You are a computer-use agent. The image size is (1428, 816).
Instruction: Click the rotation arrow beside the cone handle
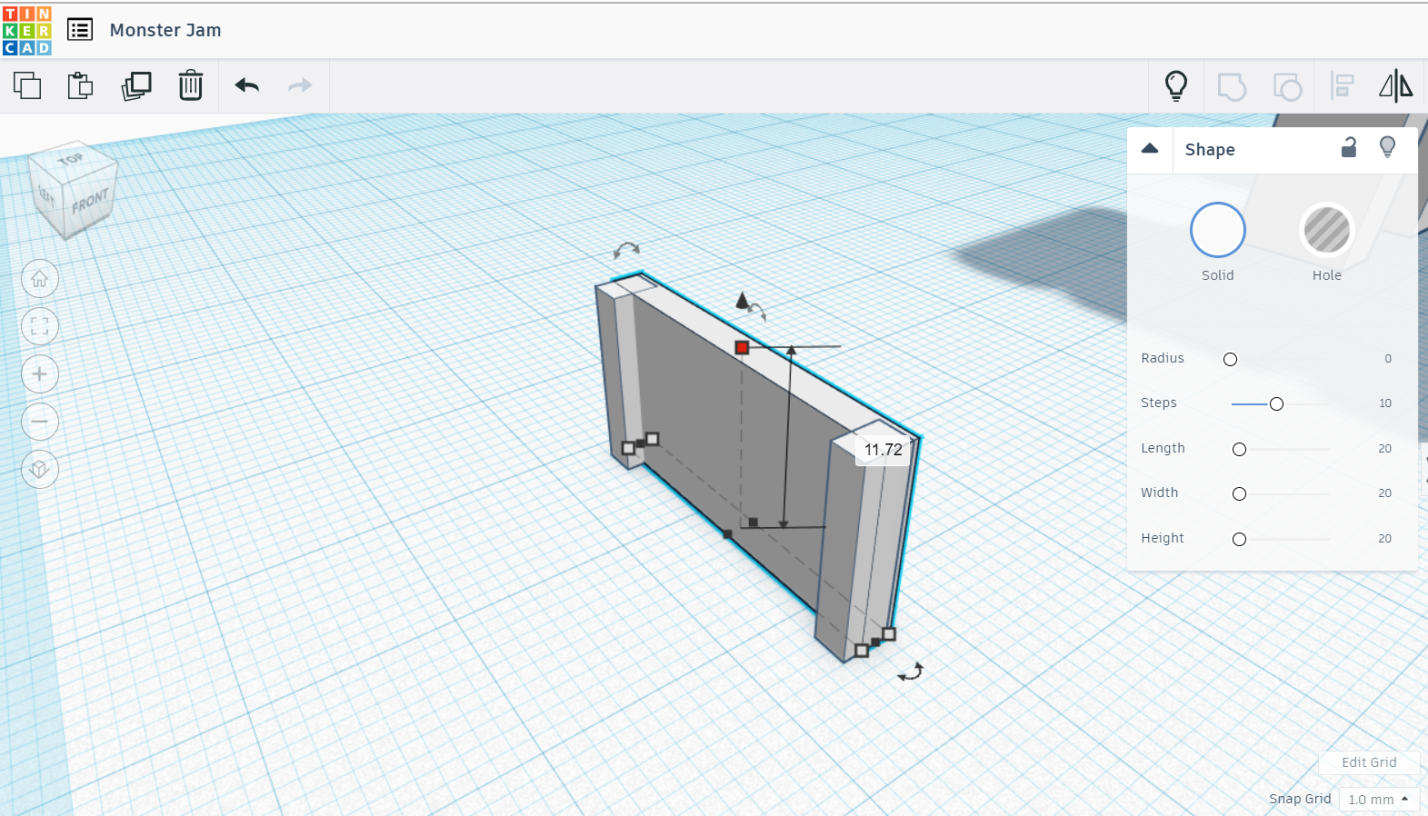(759, 311)
